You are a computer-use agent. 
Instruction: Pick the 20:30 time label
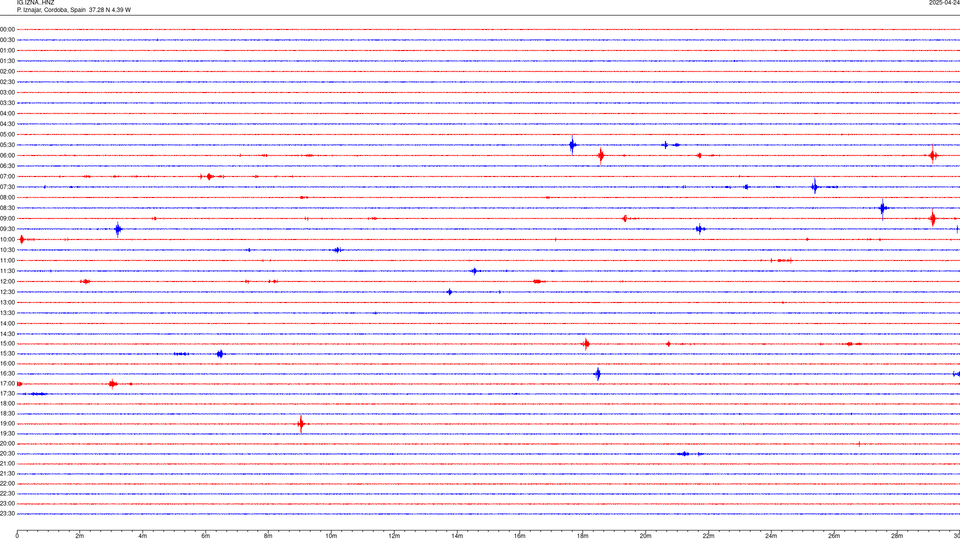[x=7, y=454]
